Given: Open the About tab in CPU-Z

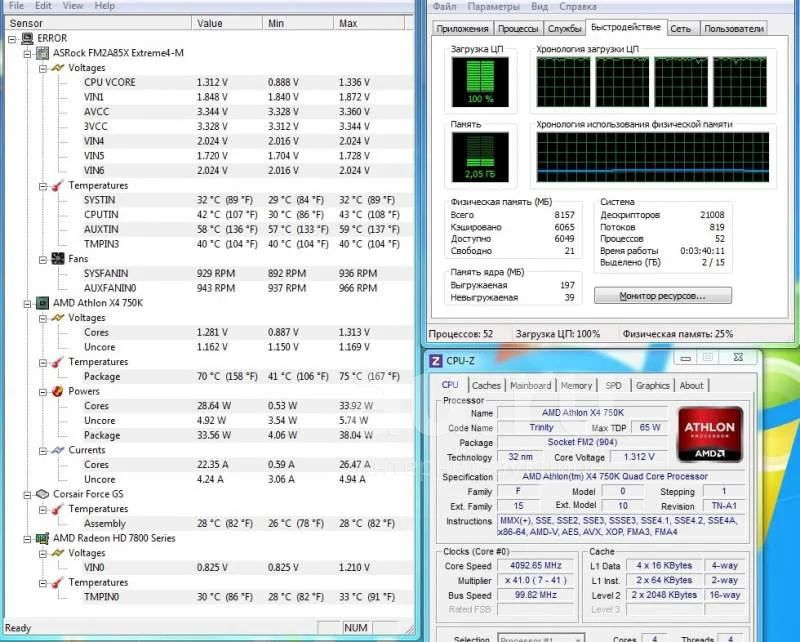Looking at the screenshot, I should [691, 386].
